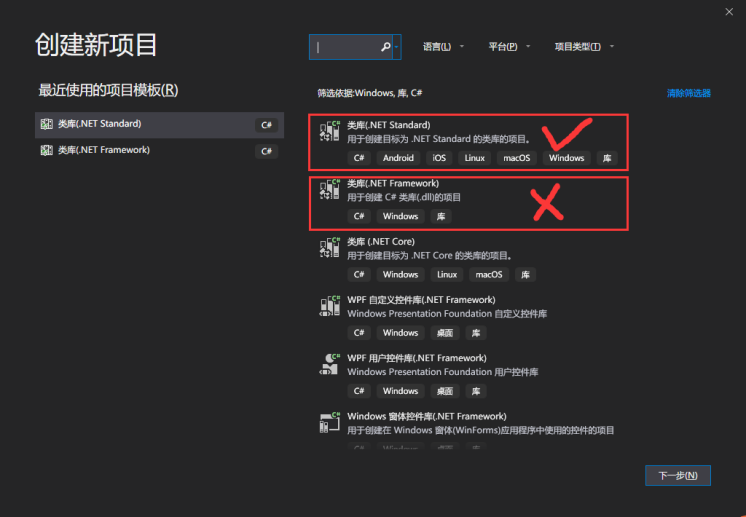
Task: Click recent 类库(.NET Standard) item icon
Action: tap(46, 124)
